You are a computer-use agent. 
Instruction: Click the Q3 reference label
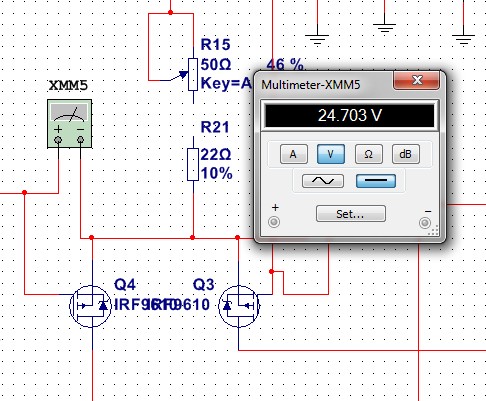point(203,285)
